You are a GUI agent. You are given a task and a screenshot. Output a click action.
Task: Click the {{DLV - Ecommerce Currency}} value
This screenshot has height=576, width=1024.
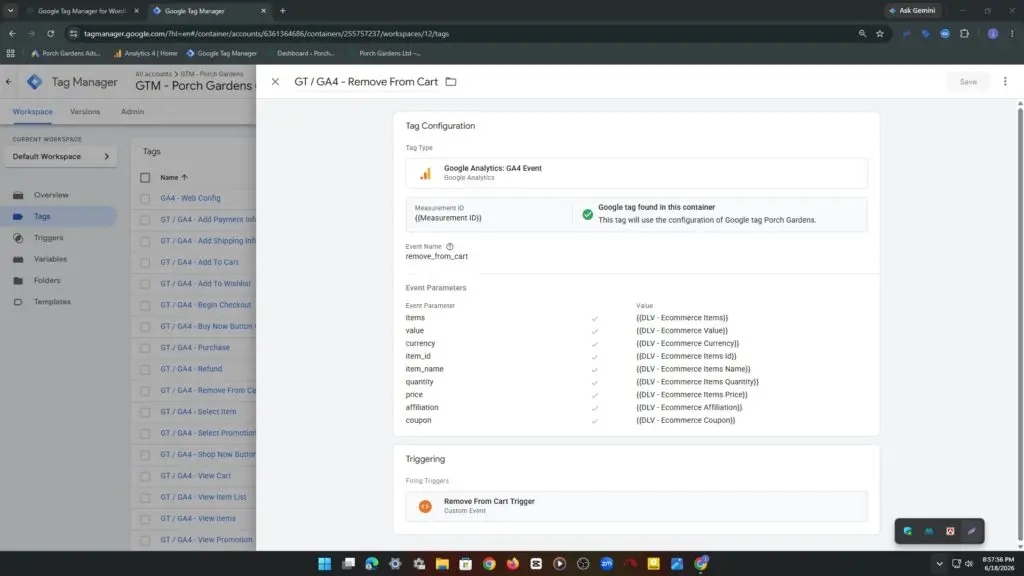click(x=687, y=343)
